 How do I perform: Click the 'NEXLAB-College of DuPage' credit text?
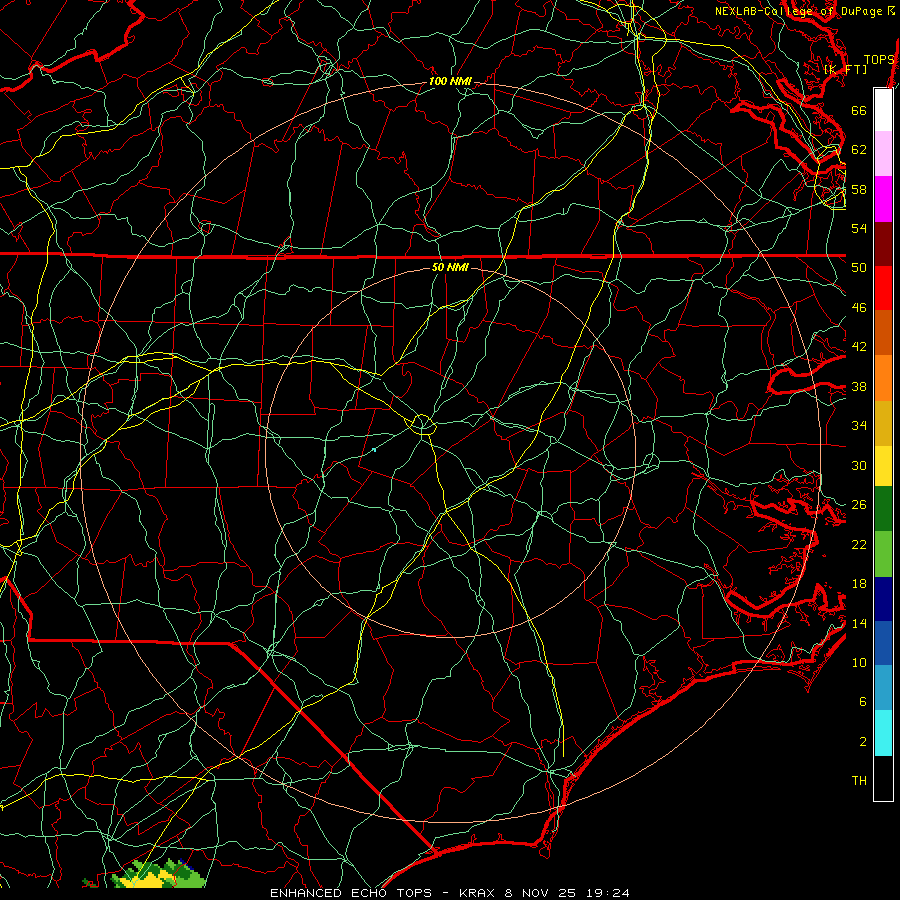pos(800,11)
